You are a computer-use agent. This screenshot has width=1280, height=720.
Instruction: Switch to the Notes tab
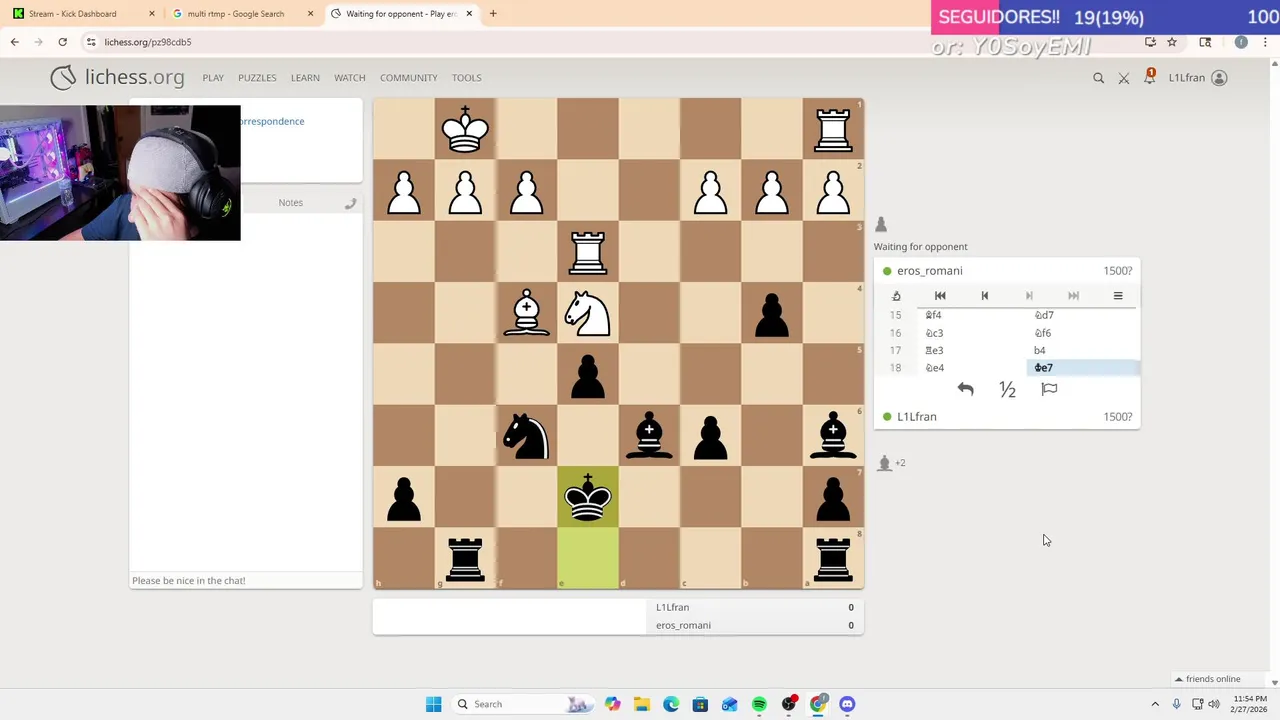point(290,202)
